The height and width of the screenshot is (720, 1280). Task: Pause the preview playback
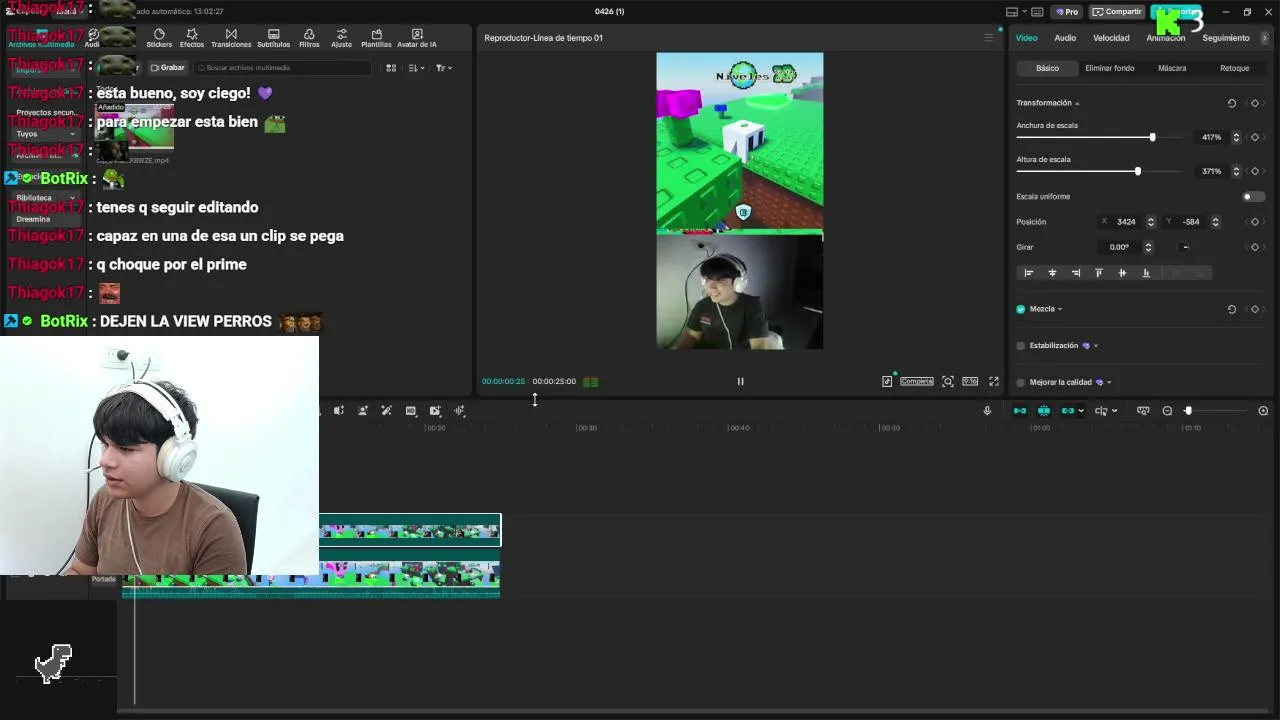click(x=740, y=381)
